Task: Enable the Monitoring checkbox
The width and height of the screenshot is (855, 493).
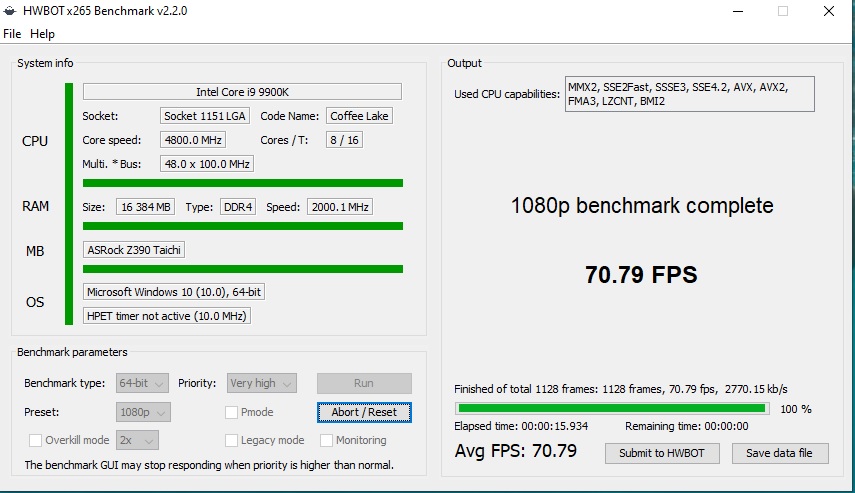Action: click(326, 440)
